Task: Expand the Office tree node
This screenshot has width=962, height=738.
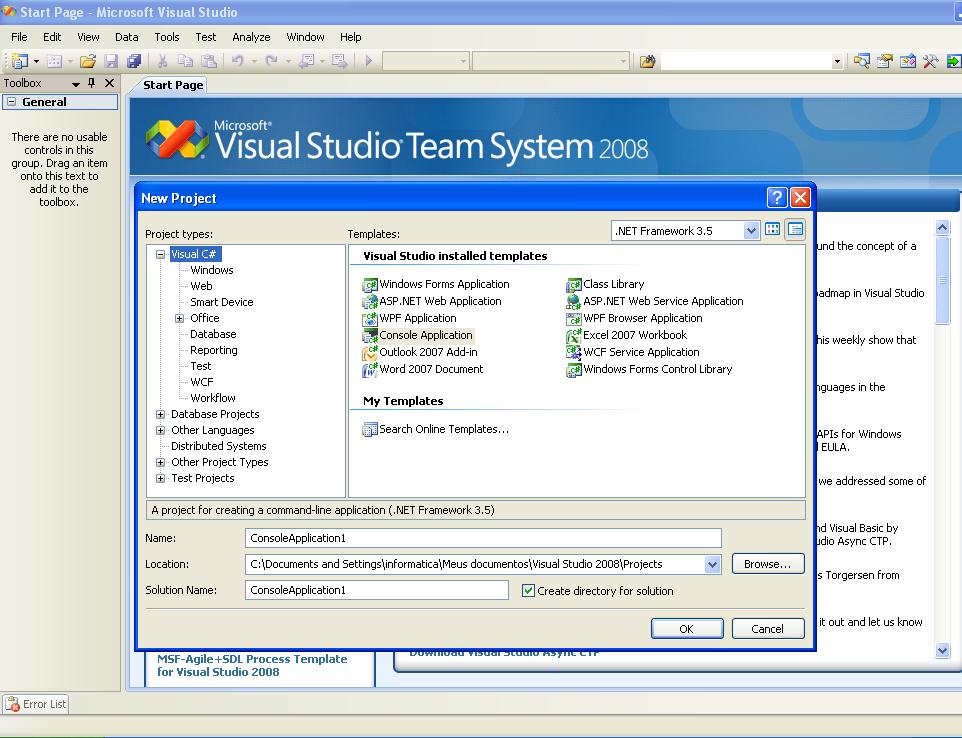Action: [180, 318]
